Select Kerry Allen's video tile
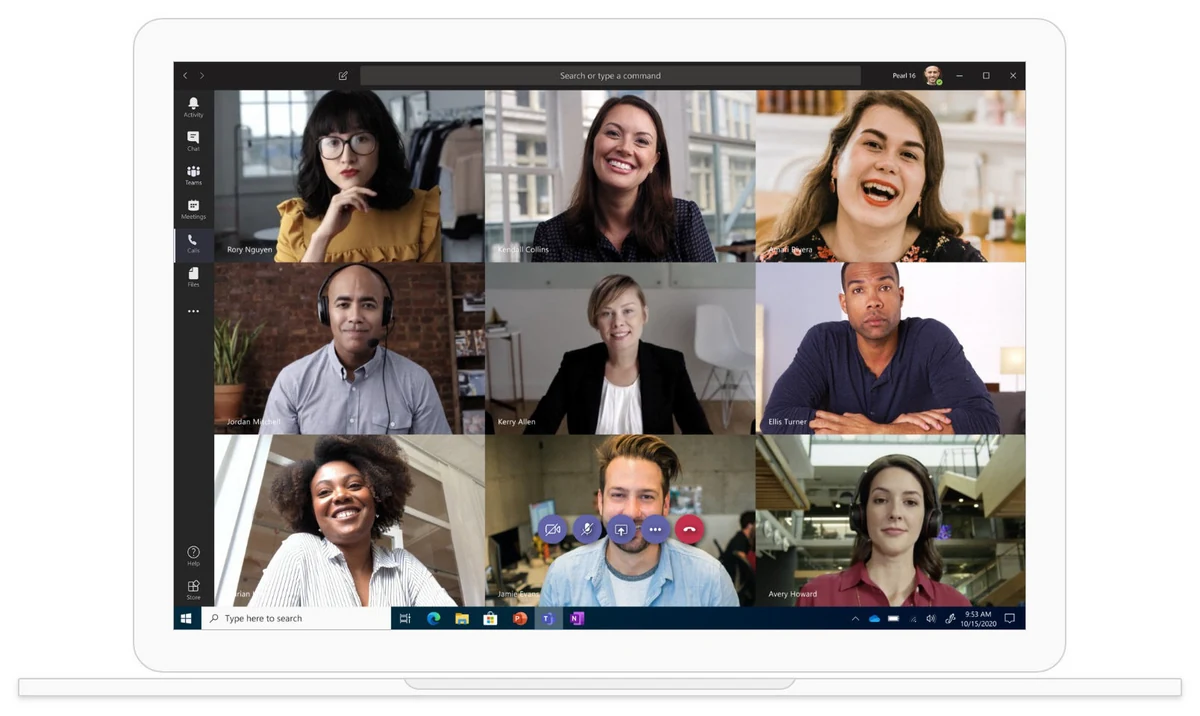This screenshot has width=1200, height=716. point(620,348)
